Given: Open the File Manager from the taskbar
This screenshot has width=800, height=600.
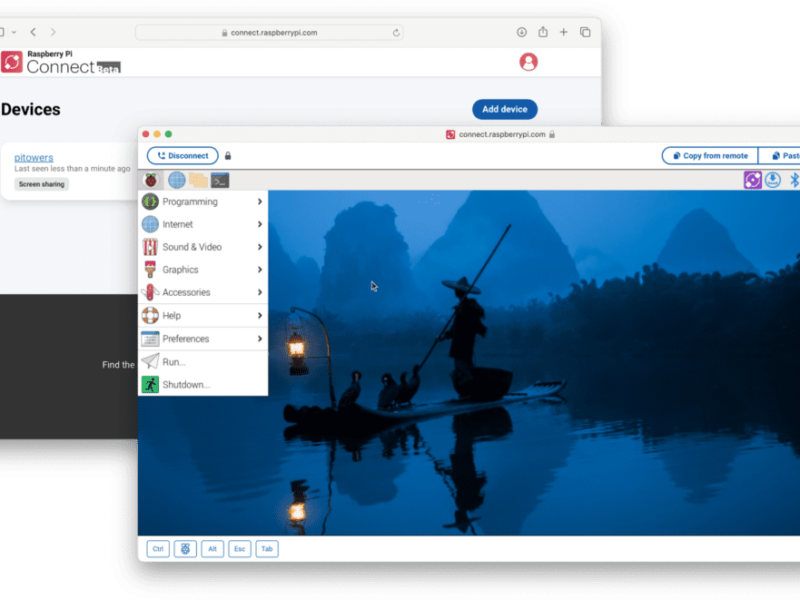Looking at the screenshot, I should [x=198, y=180].
